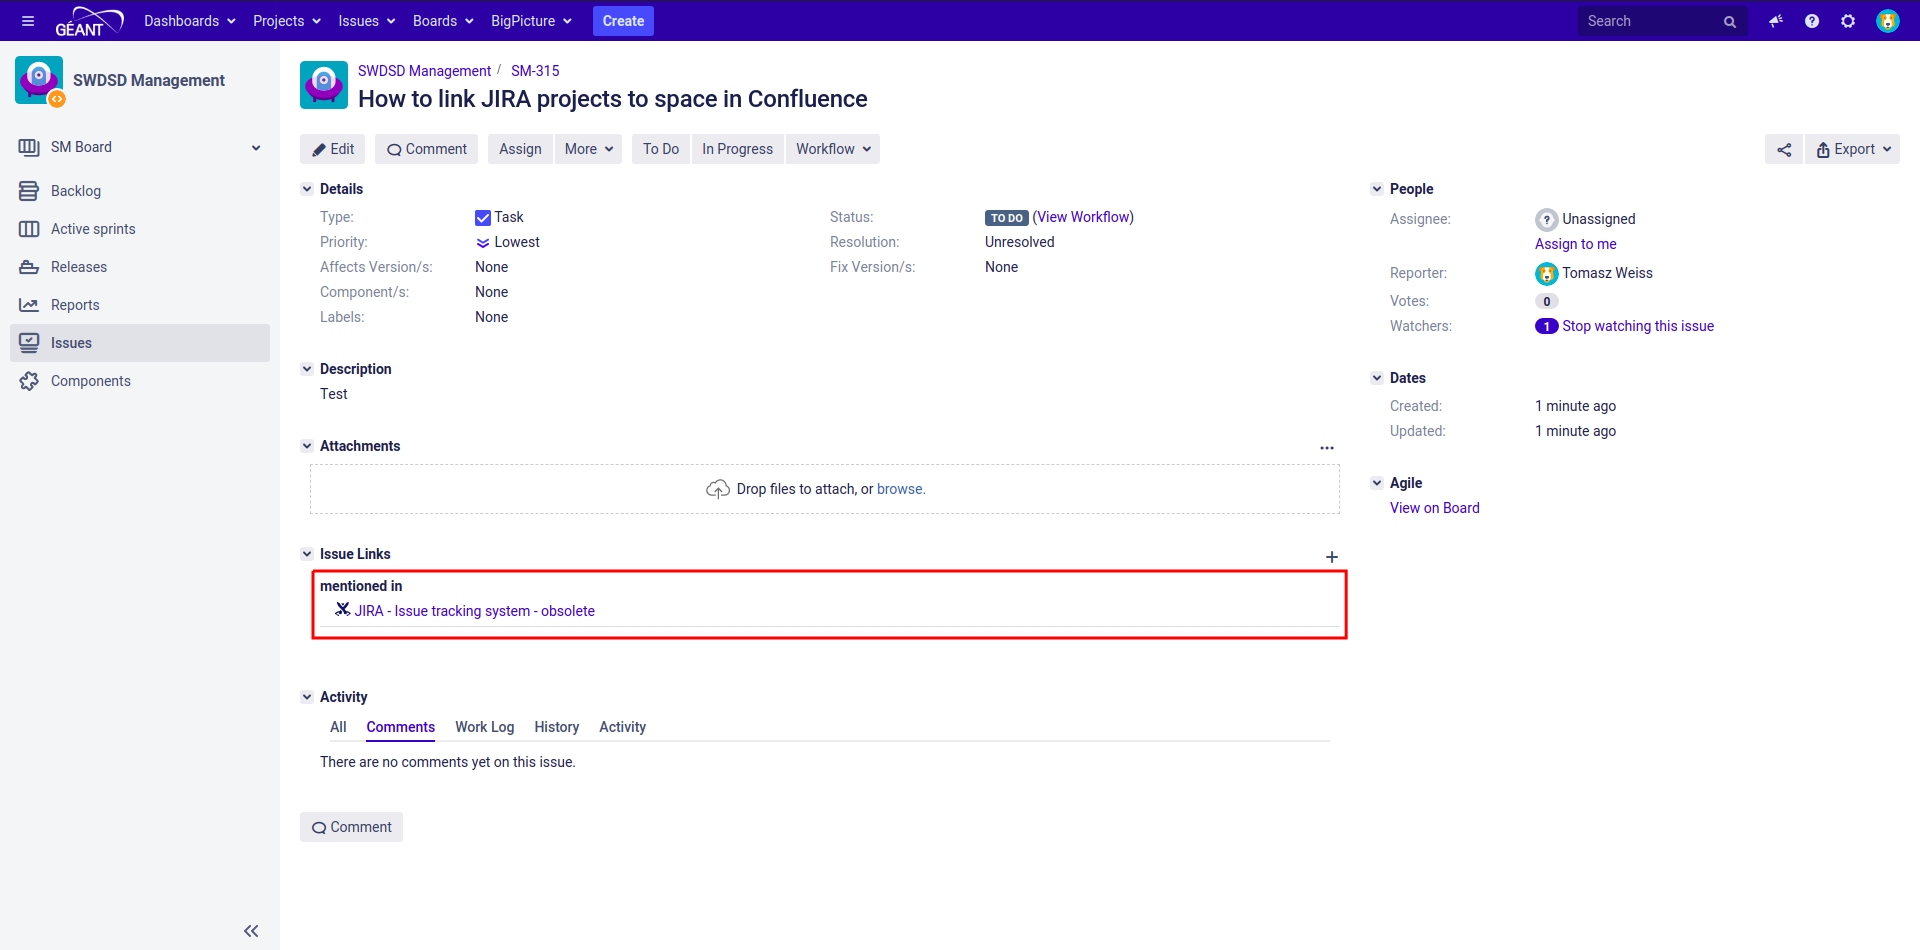The height and width of the screenshot is (950, 1920).
Task: Click the bottom Comment button
Action: pos(351,827)
